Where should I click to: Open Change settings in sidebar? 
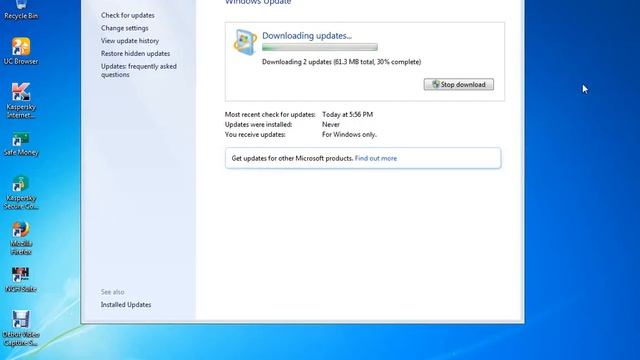tap(124, 28)
